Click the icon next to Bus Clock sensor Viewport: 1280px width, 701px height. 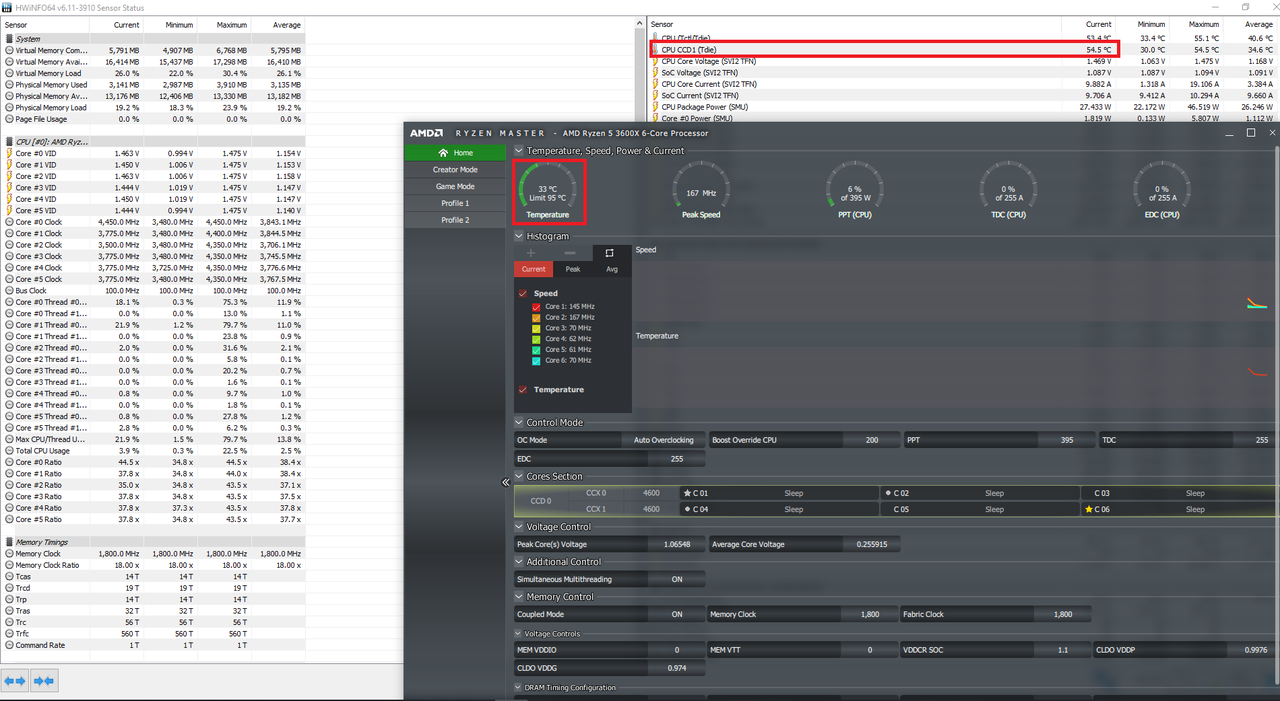point(10,291)
